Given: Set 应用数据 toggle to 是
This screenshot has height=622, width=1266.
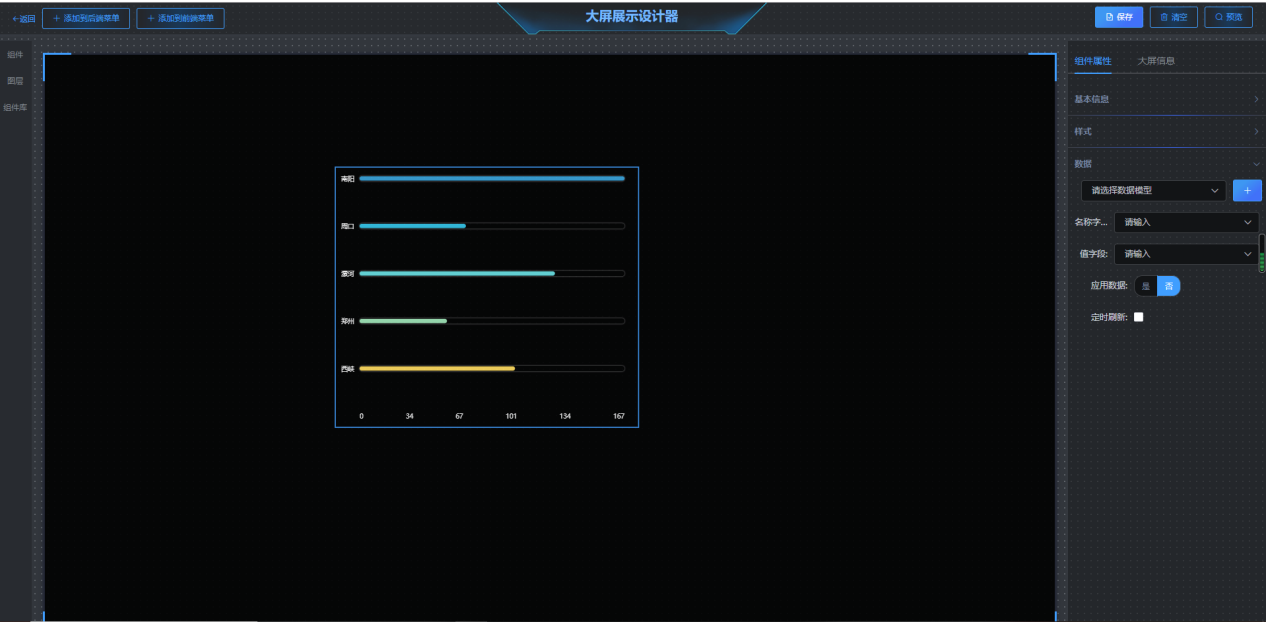Looking at the screenshot, I should 1146,286.
